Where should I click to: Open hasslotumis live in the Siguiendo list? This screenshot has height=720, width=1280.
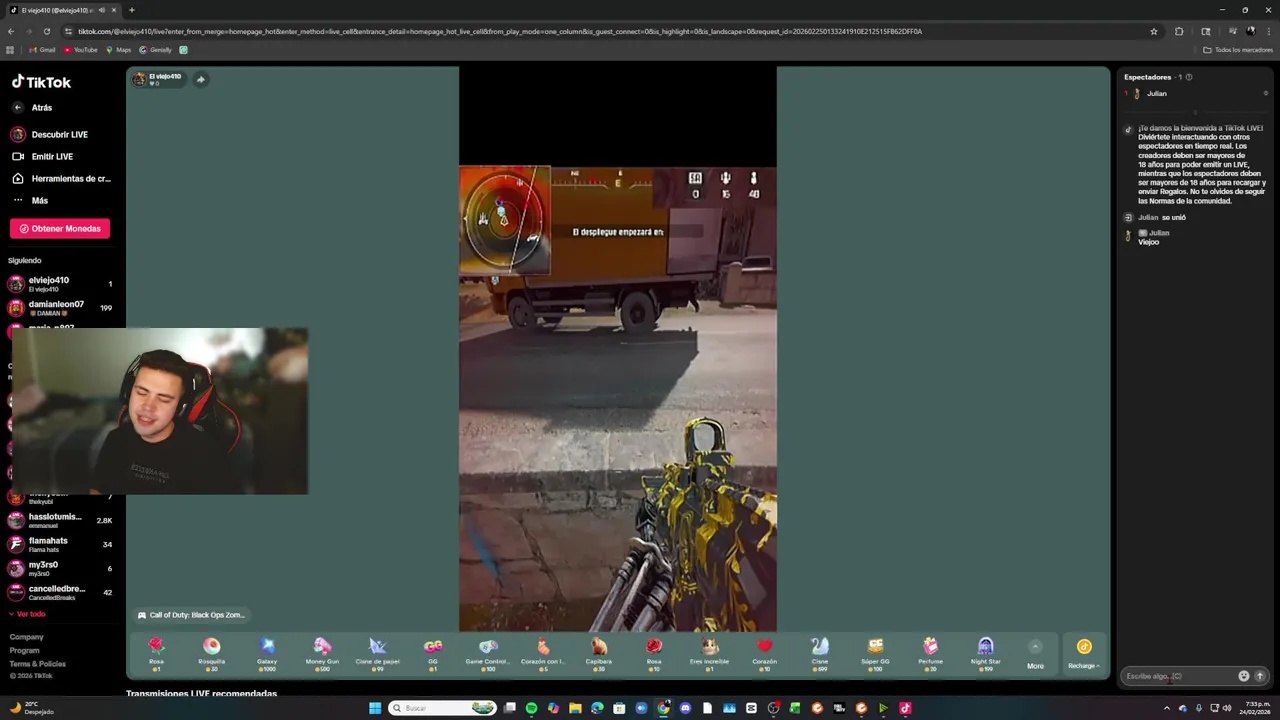pos(62,520)
